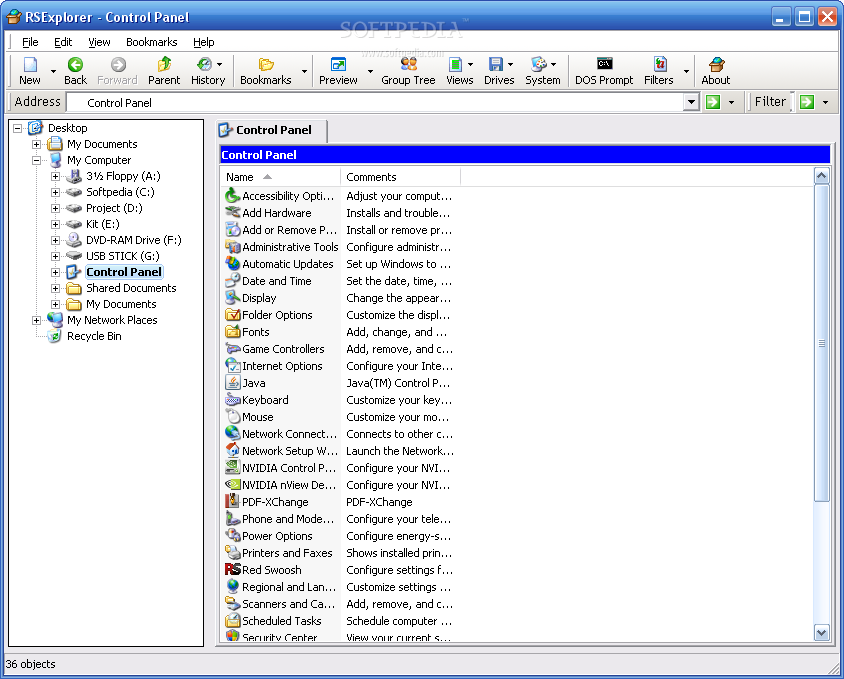Click the Group Tree toolbar icon
This screenshot has height=679, width=844.
(409, 64)
